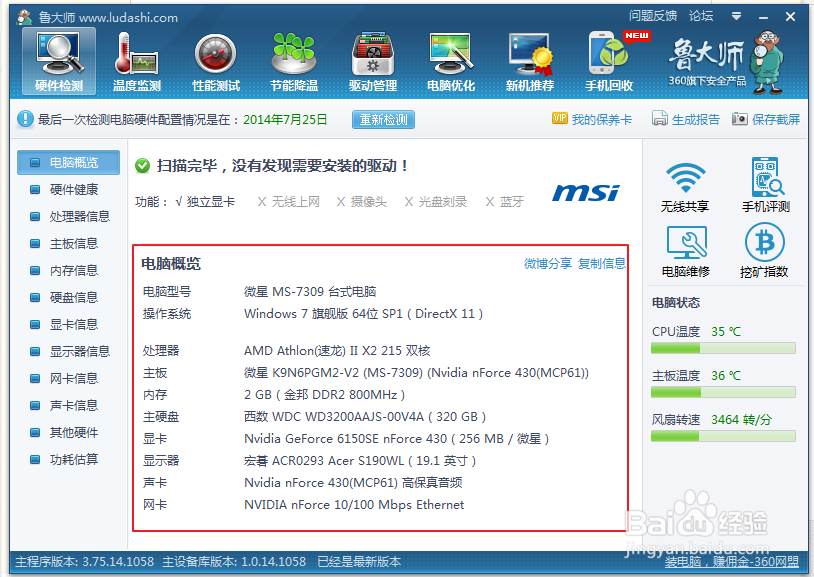Viewport: 814px width, 577px height.
Task: Click the K9N6PGM2-V2 motherboard text
Action: point(416,373)
